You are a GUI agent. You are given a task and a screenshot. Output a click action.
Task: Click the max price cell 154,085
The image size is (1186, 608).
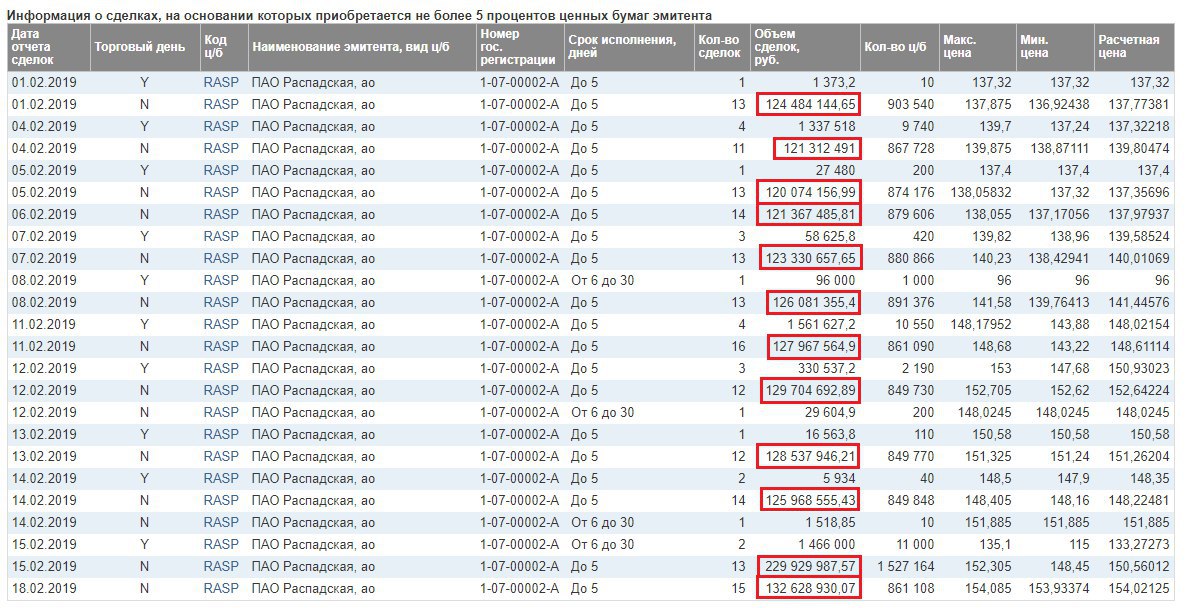(987, 588)
